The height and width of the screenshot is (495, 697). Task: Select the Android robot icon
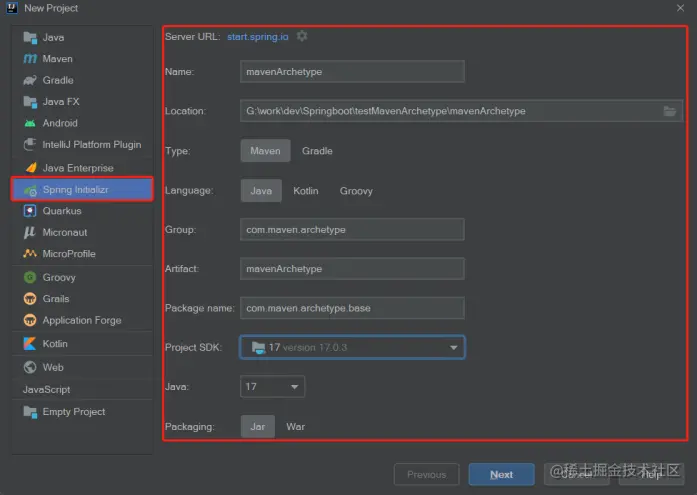tap(30, 123)
